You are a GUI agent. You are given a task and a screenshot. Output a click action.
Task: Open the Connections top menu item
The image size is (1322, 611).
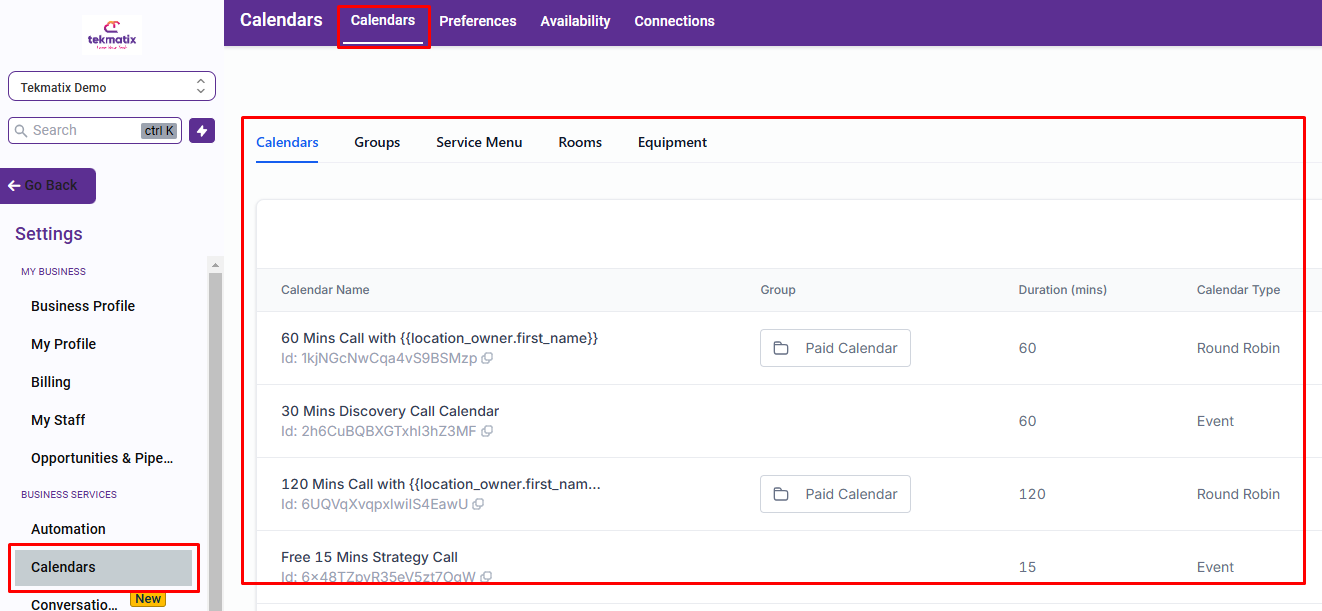coord(674,21)
